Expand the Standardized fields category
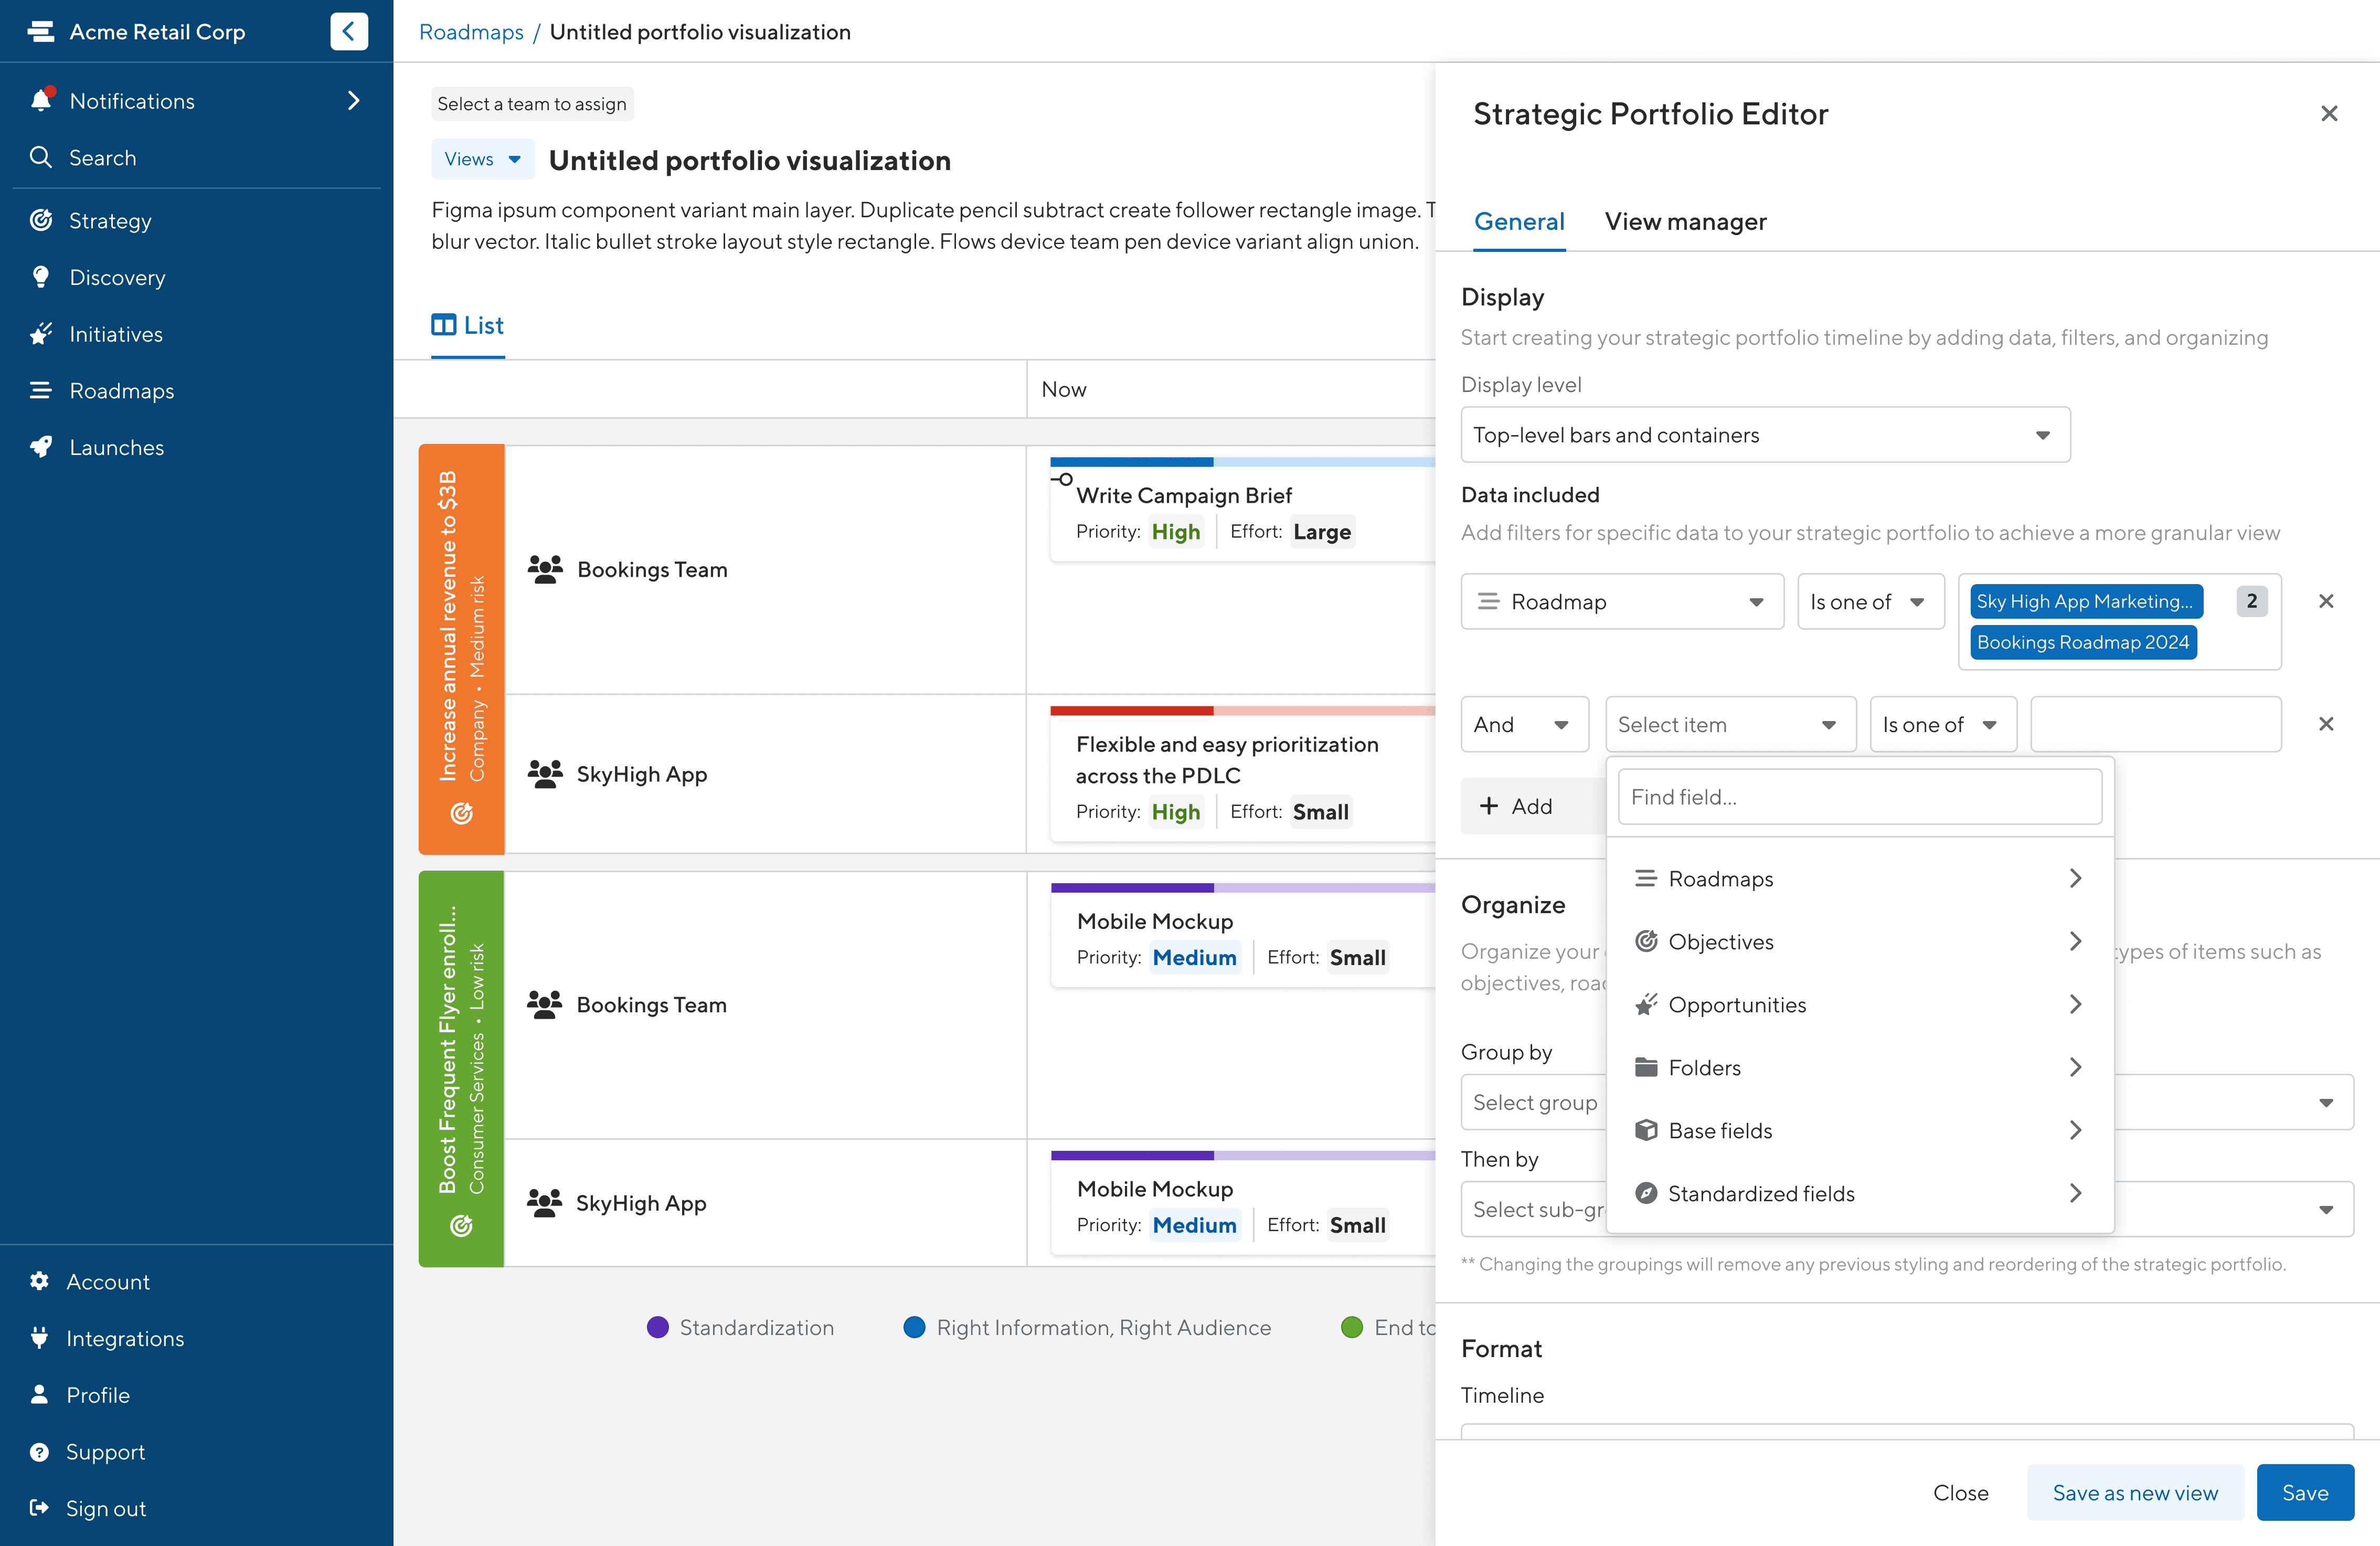This screenshot has width=2380, height=1546. (1859, 1193)
